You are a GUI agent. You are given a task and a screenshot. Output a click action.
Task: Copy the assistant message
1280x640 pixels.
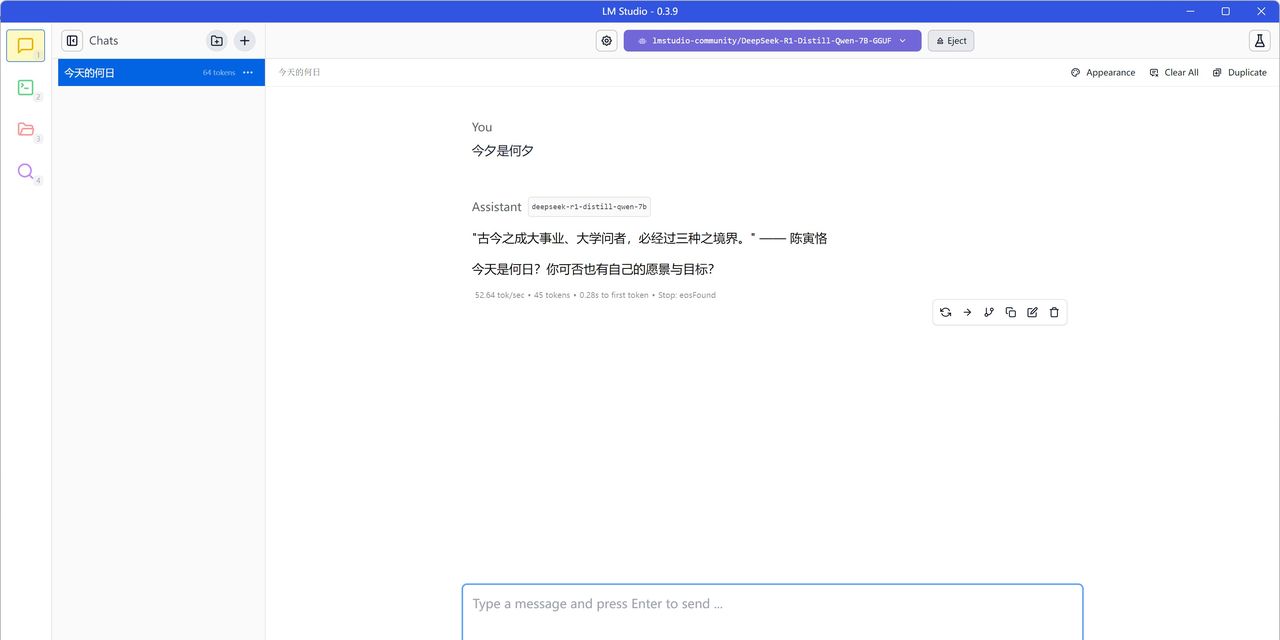1011,312
